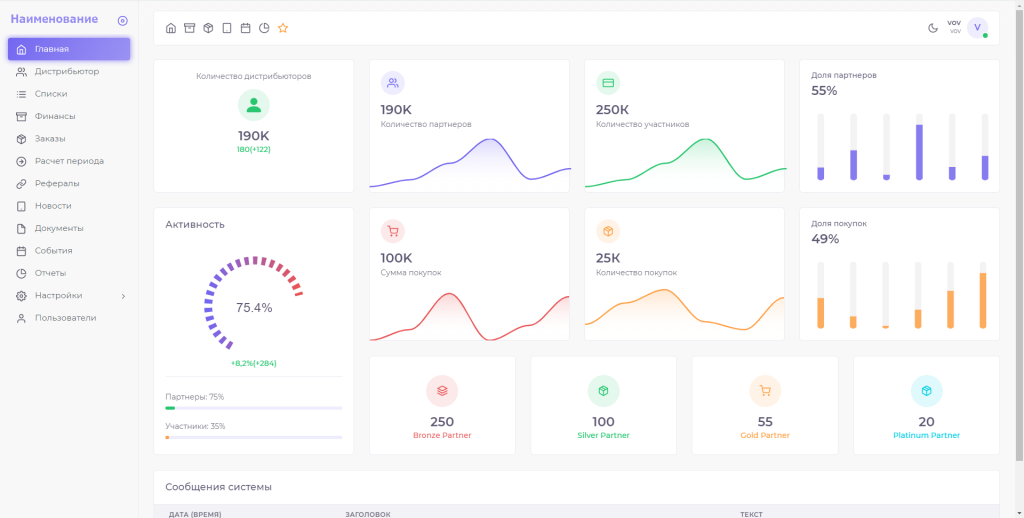Viewport: 1024px width, 518px height.
Task: Click the orange star bookmark icon
Action: 283,28
